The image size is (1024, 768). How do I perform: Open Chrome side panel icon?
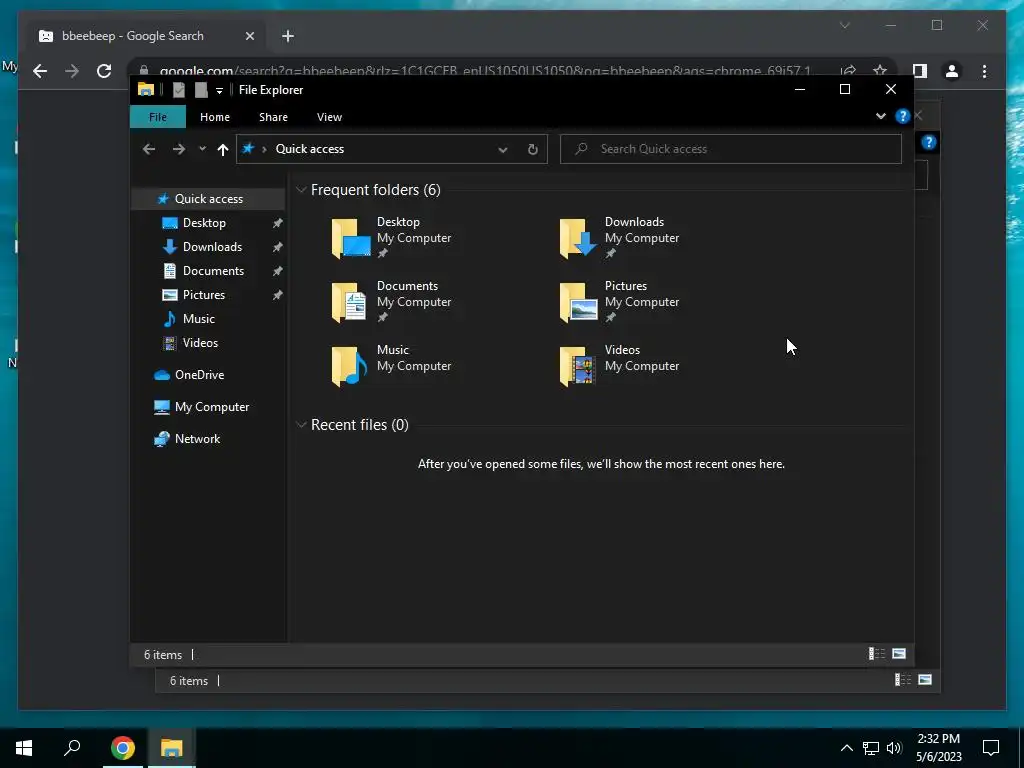(920, 71)
